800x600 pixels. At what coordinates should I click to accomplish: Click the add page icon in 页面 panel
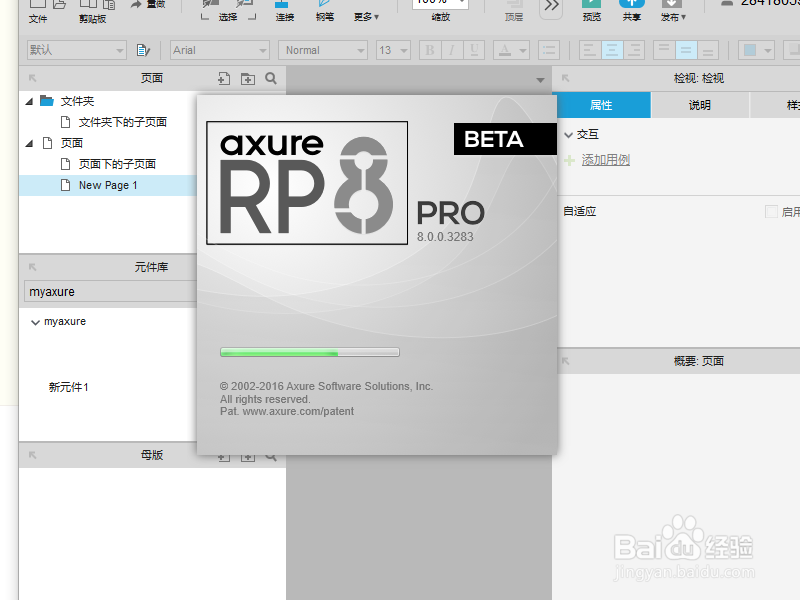tap(224, 79)
